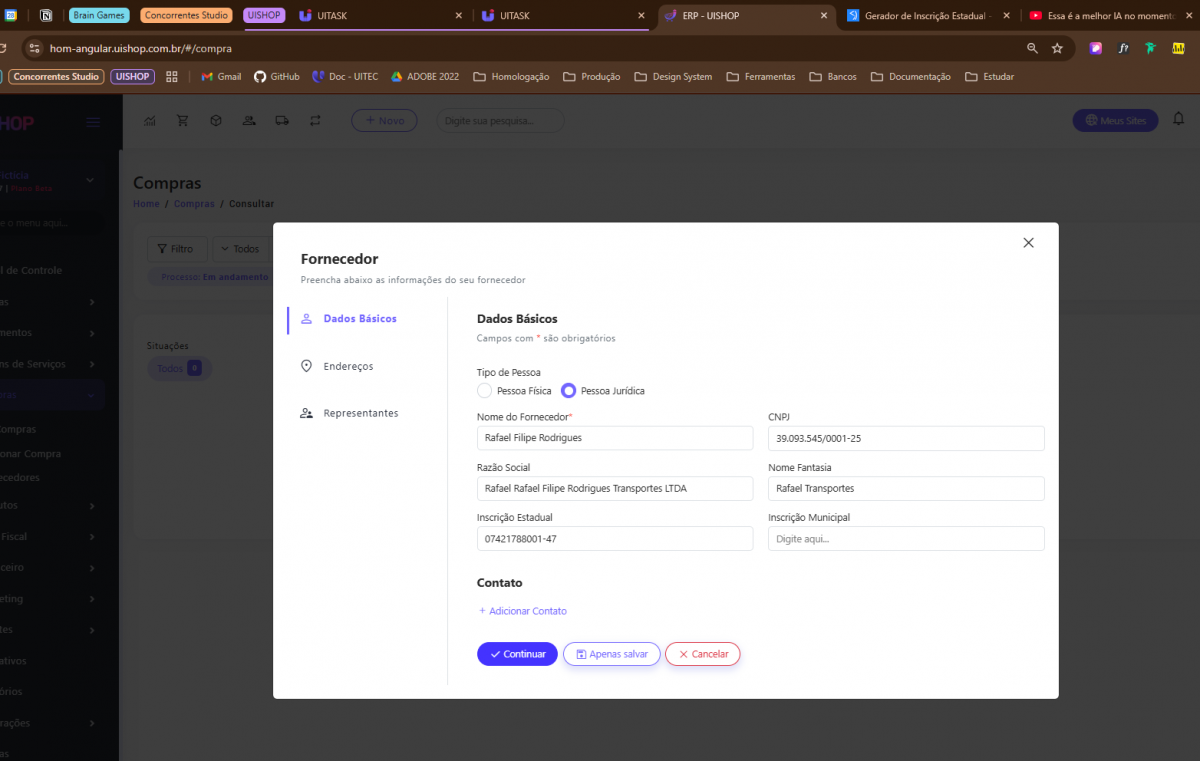Open the GitHub bookmark
This screenshot has width=1200, height=761.
click(276, 76)
